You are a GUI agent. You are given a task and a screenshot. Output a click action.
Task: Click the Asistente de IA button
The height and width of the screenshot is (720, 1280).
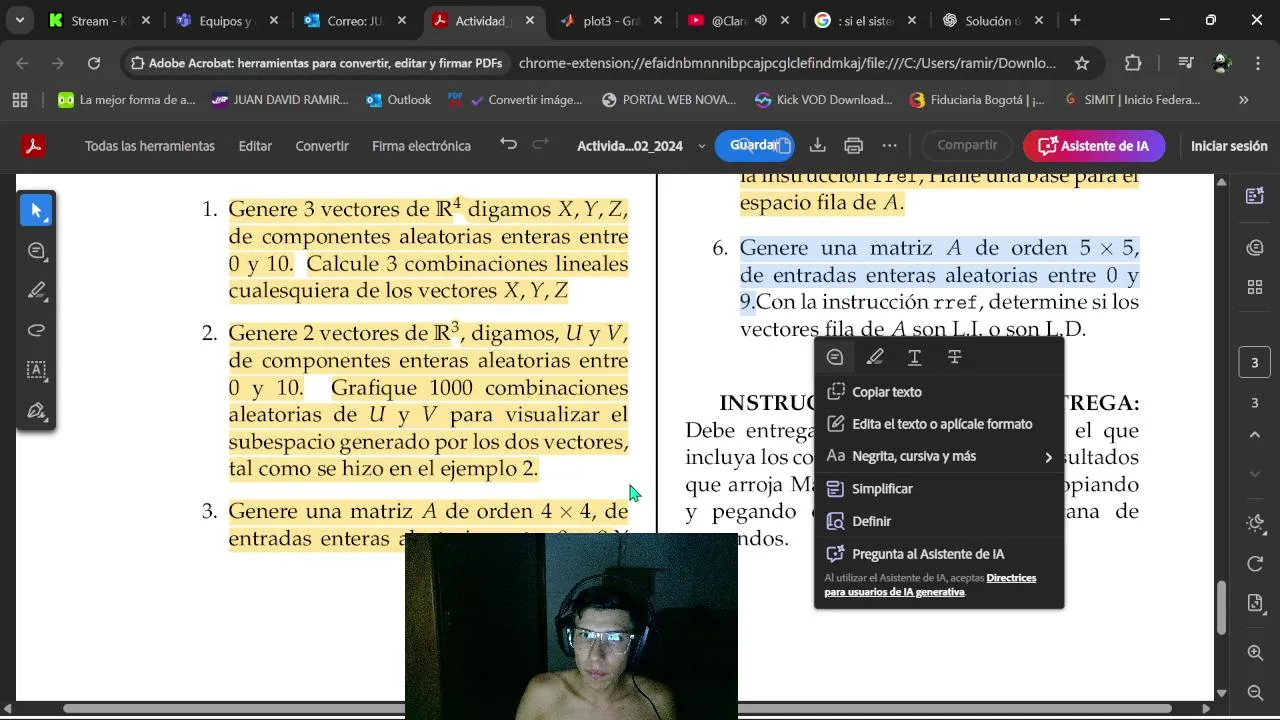(x=1094, y=146)
